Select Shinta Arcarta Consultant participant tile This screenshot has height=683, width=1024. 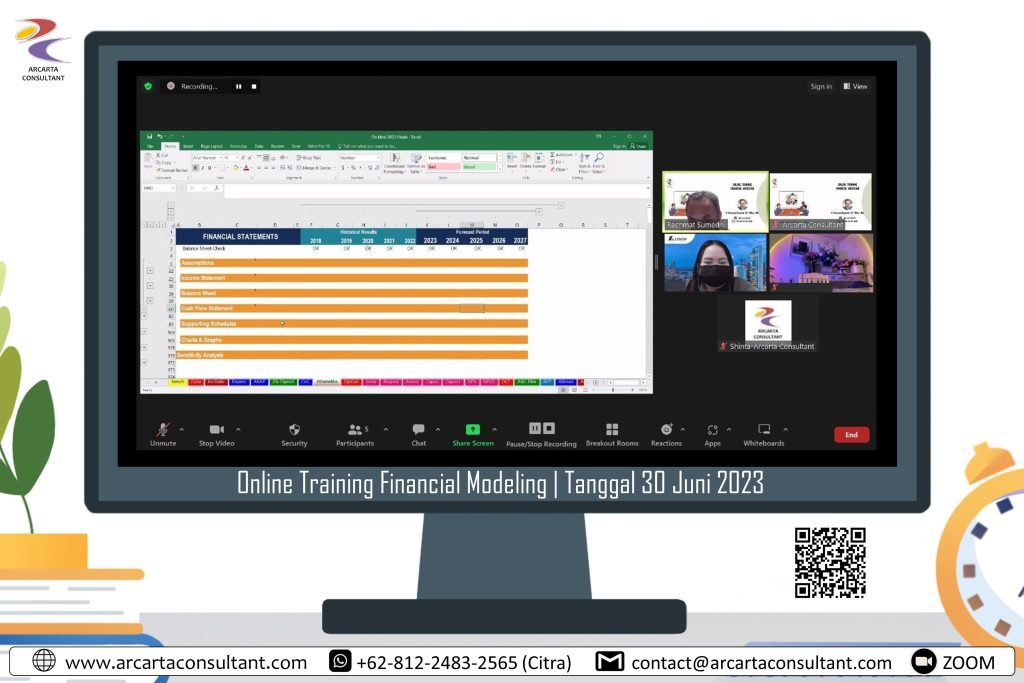767,323
